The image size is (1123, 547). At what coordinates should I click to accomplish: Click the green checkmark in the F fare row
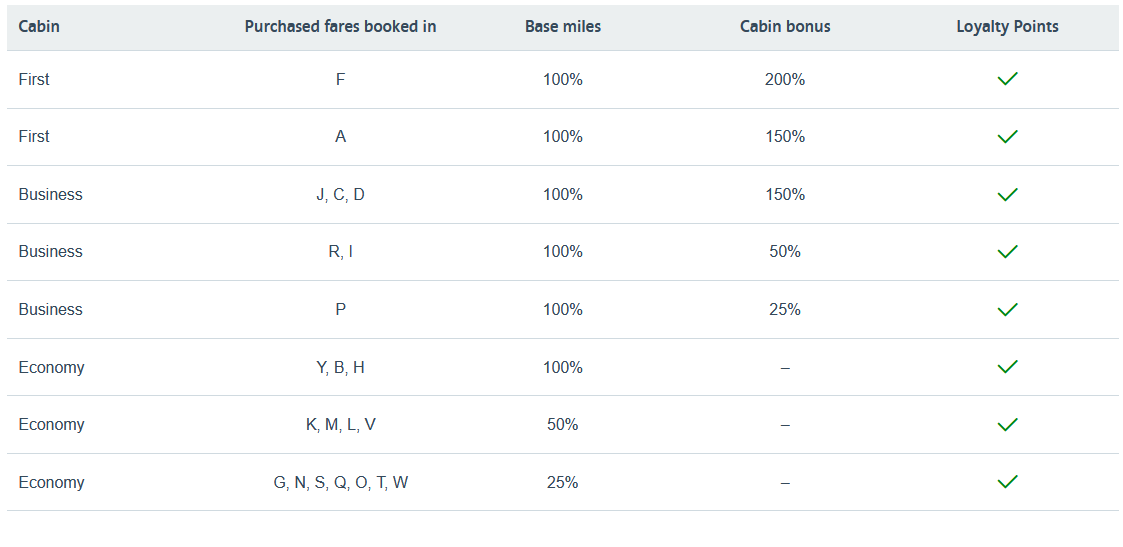1007,79
